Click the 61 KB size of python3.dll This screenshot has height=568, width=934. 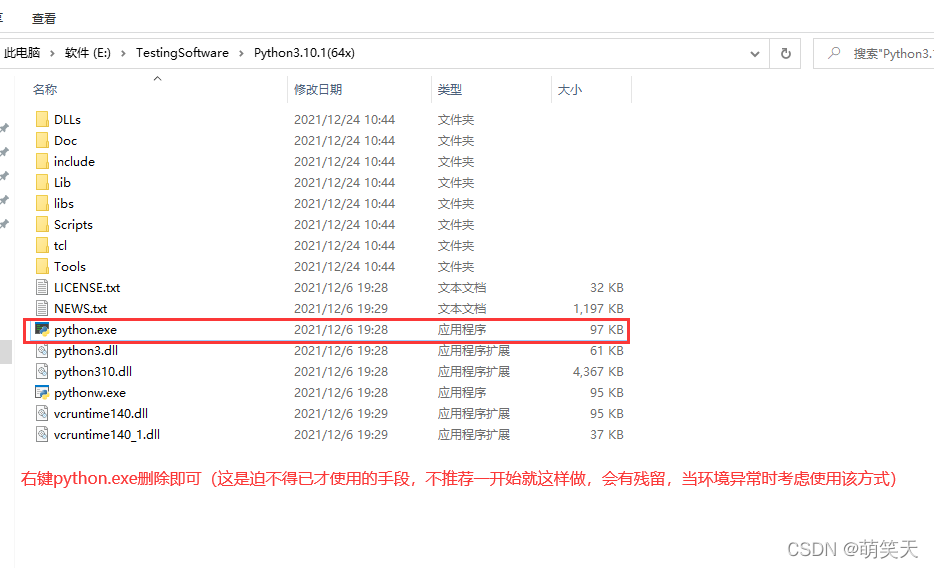(x=607, y=351)
